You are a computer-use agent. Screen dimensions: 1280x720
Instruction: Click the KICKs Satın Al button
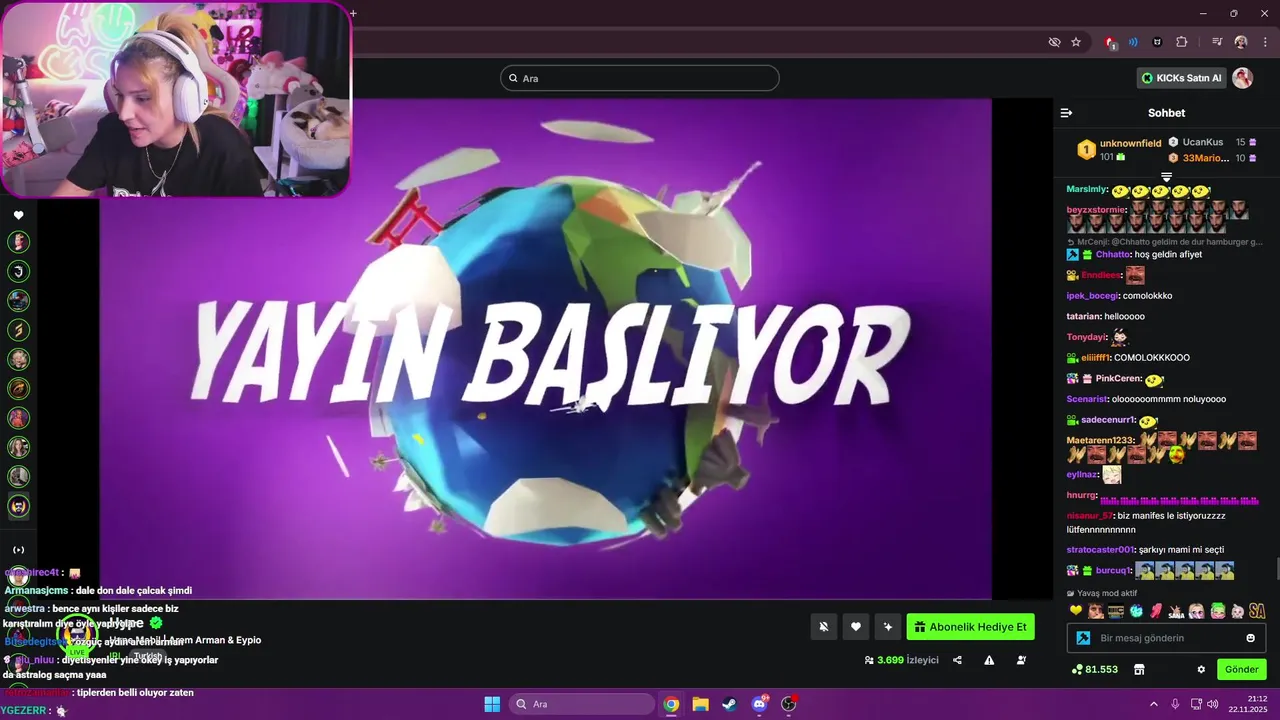coord(1181,78)
